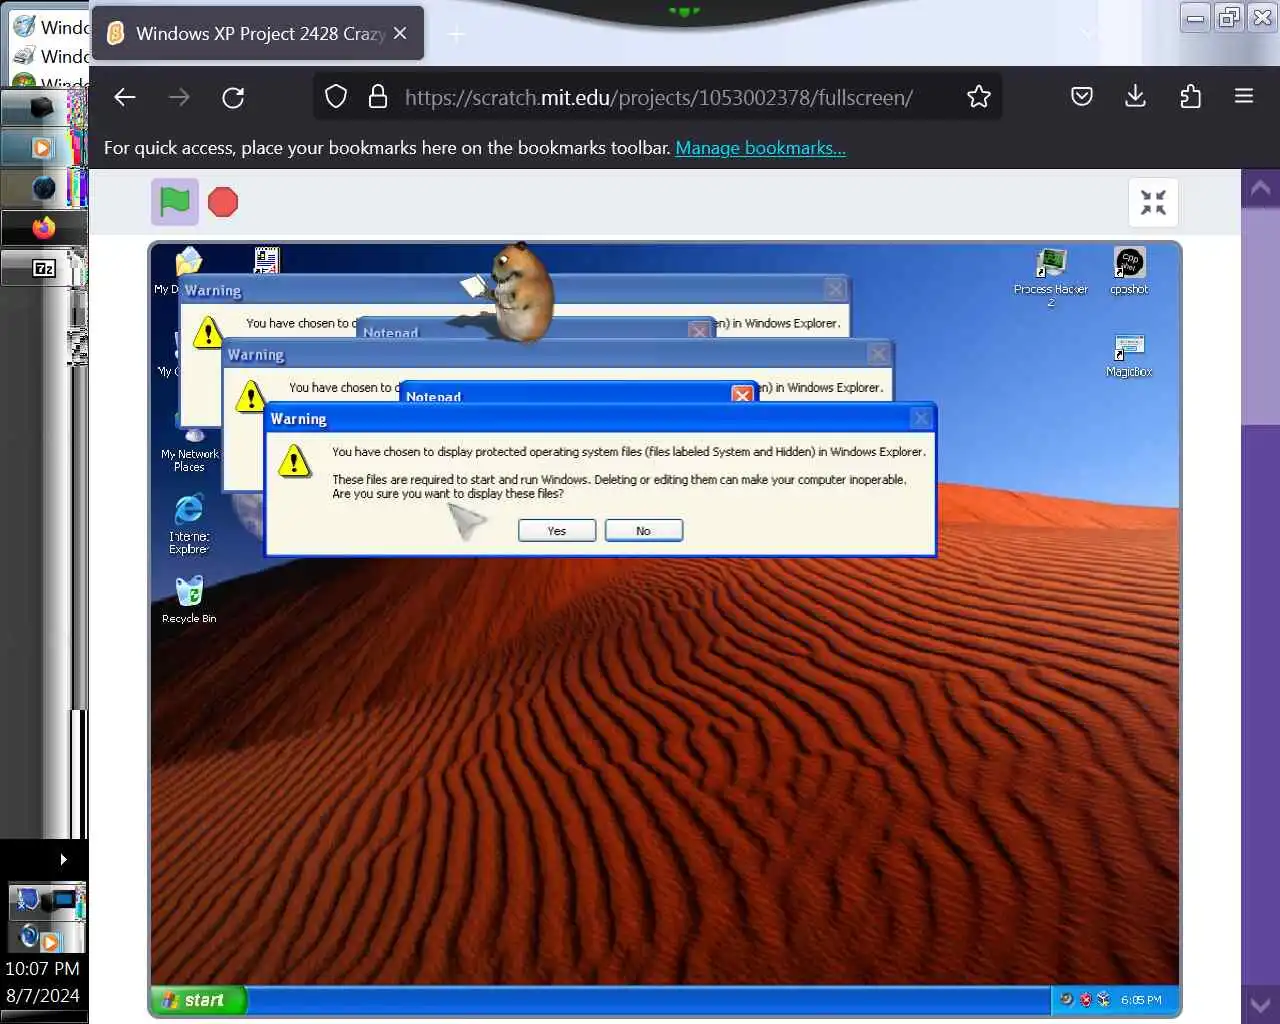Open the black cube host taskbar icon

(x=42, y=107)
